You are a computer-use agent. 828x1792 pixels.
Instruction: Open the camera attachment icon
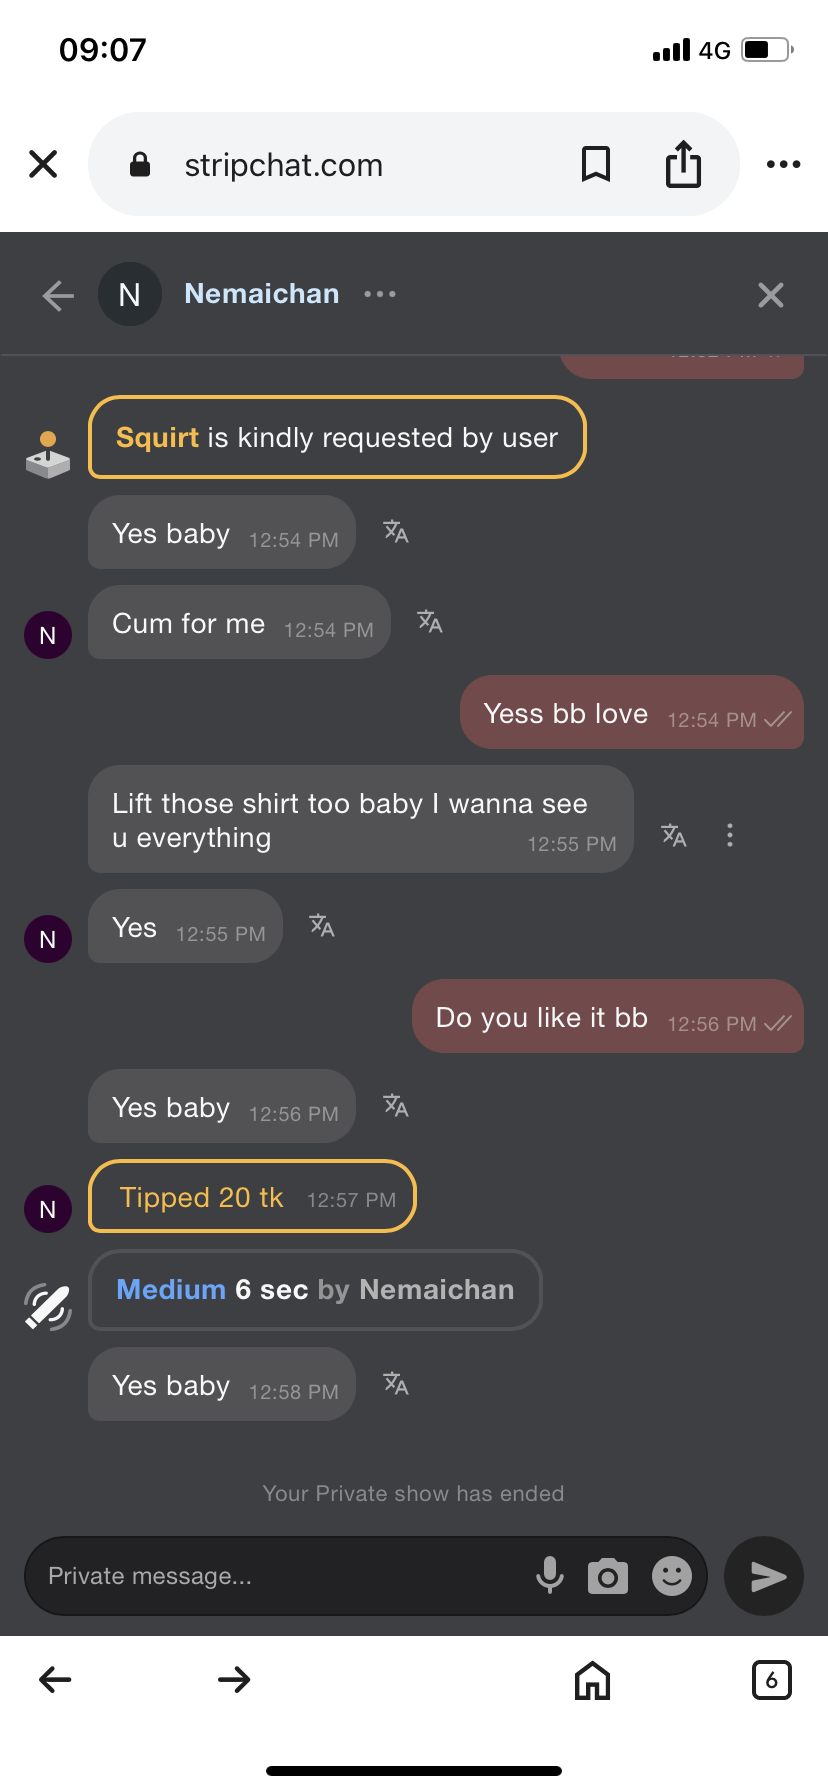(607, 1576)
